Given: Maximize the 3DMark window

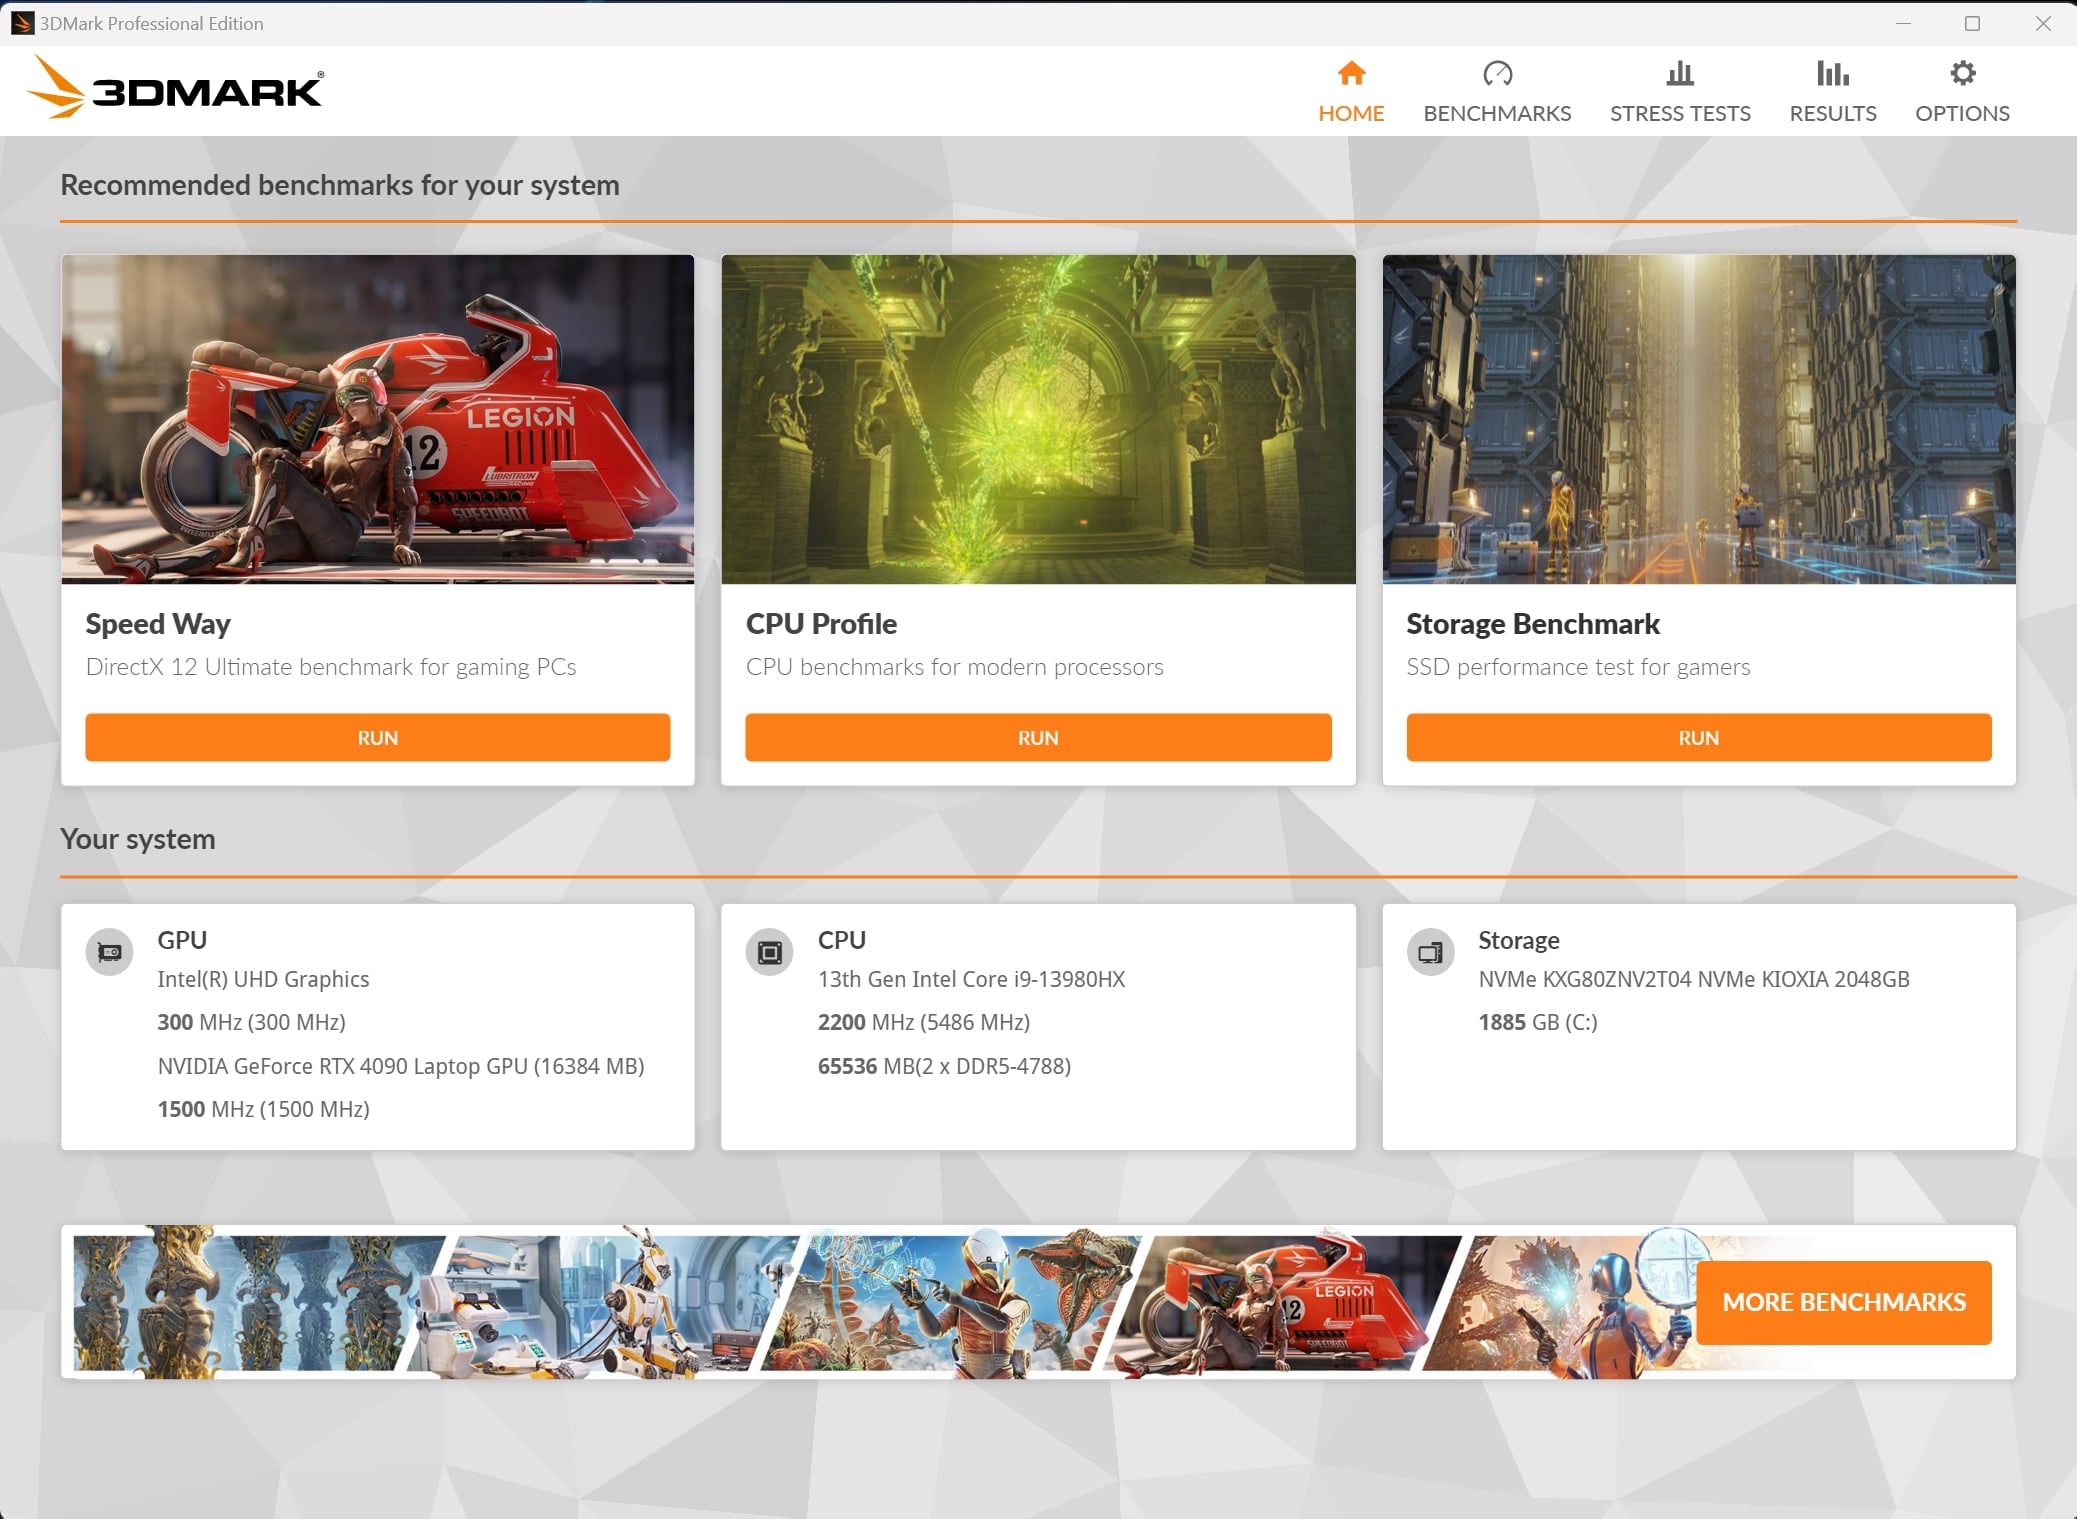Looking at the screenshot, I should tap(1971, 23).
